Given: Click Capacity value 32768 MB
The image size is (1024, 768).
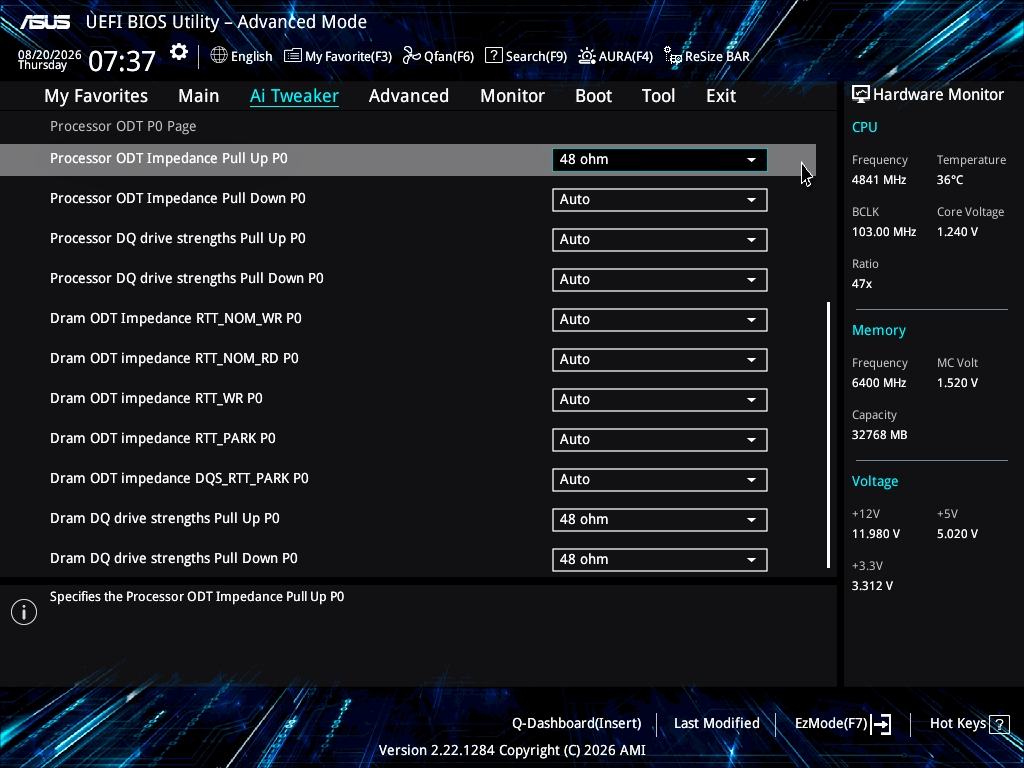Looking at the screenshot, I should [x=880, y=435].
